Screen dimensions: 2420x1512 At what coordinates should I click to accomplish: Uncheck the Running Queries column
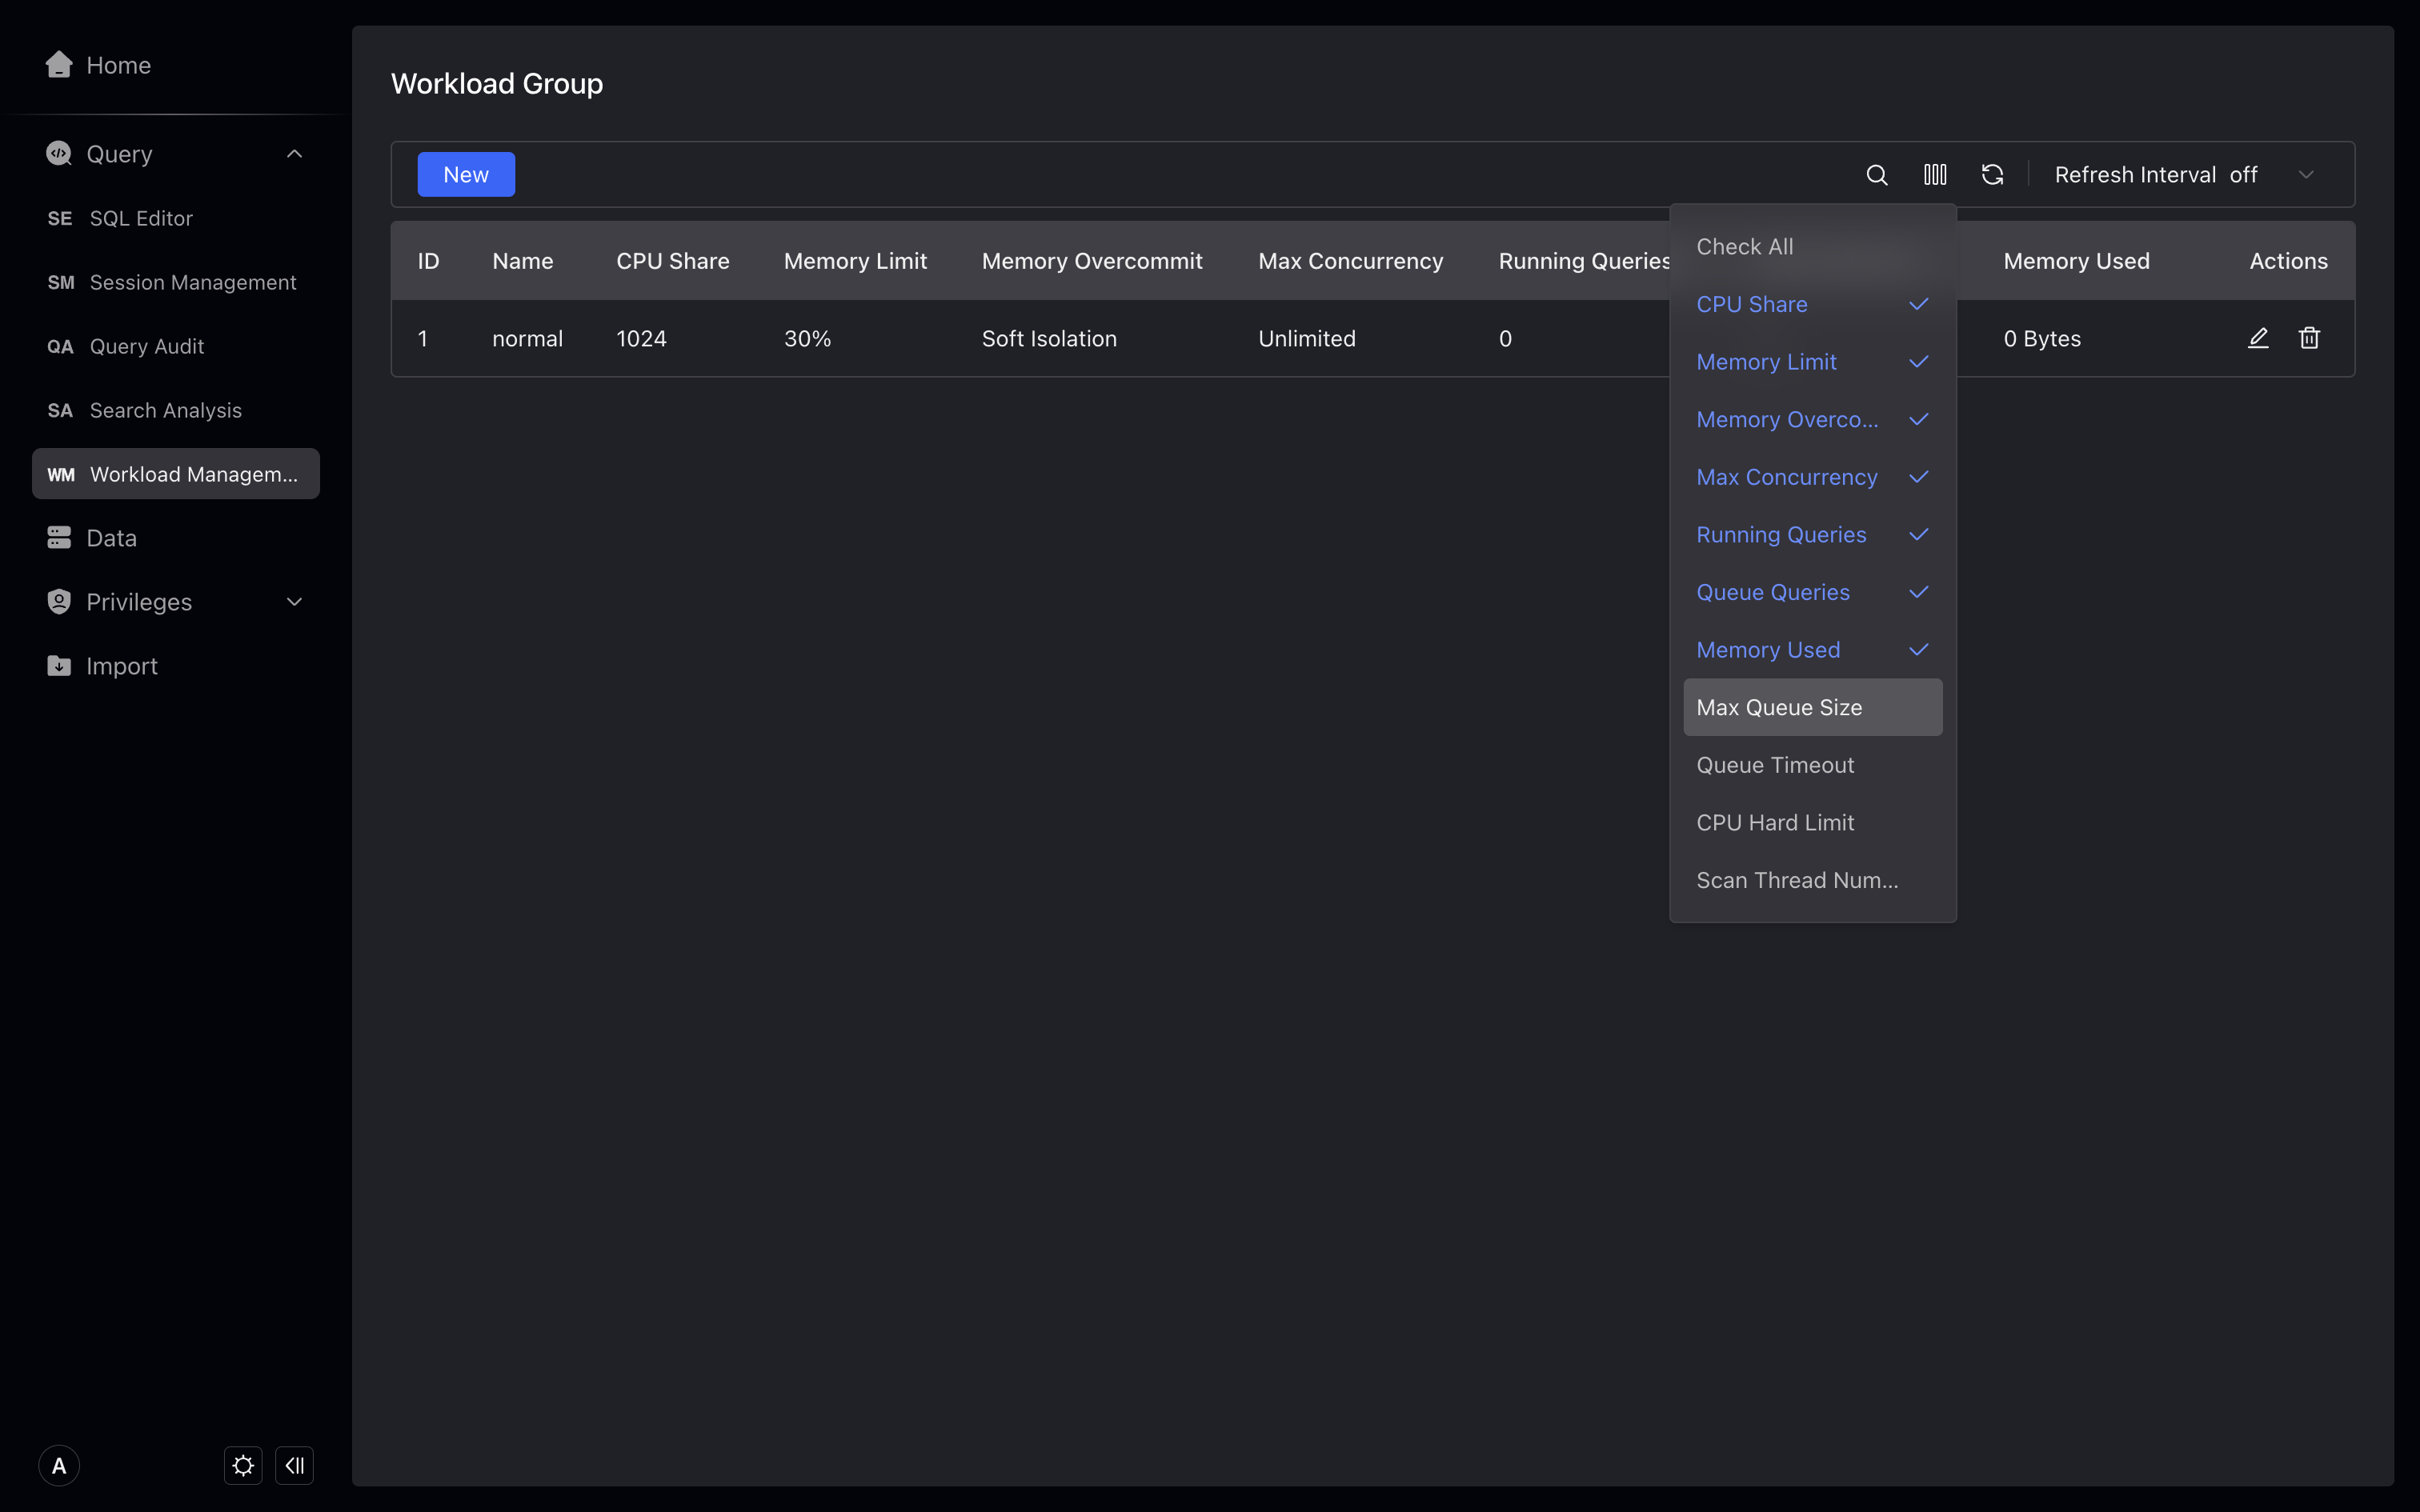tap(1813, 535)
